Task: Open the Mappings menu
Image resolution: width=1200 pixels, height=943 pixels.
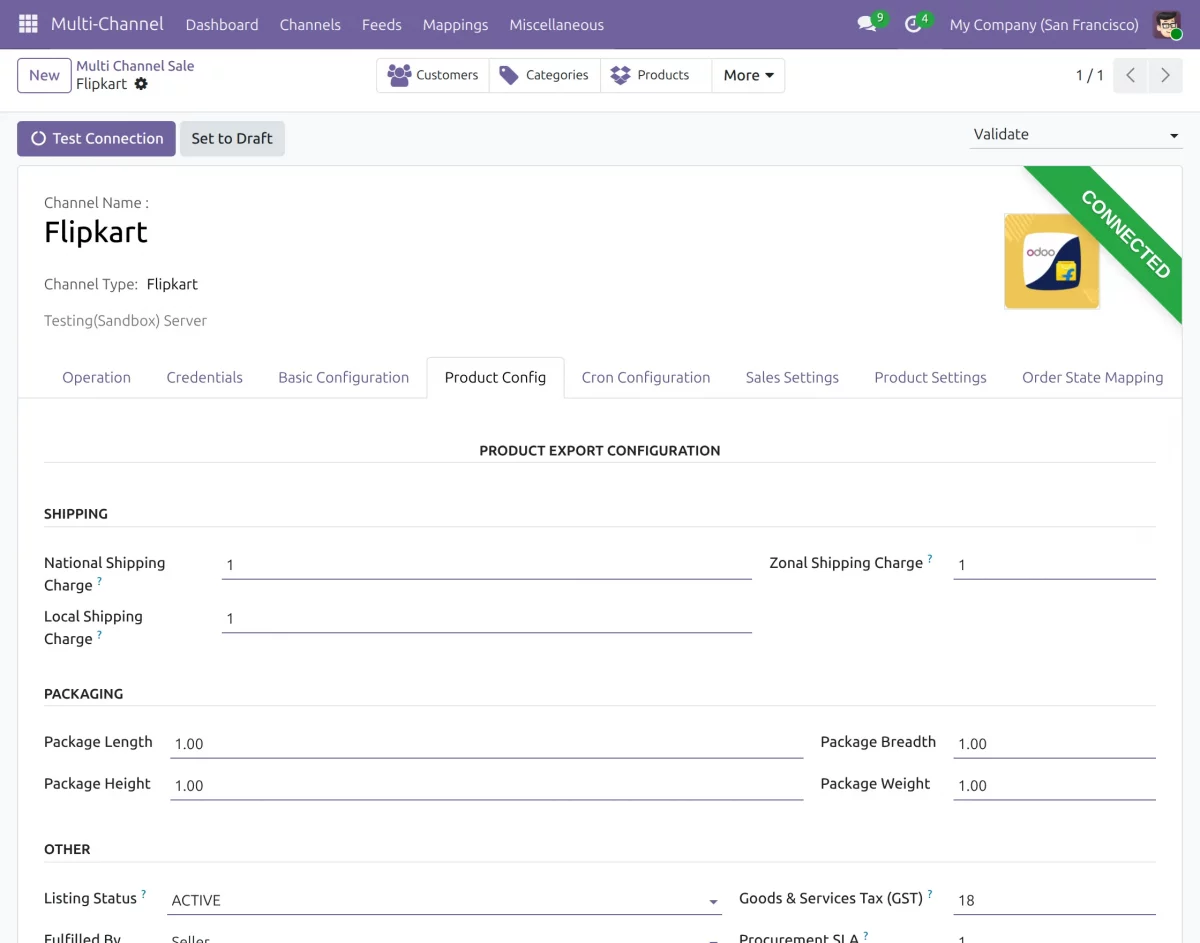Action: coord(455,24)
